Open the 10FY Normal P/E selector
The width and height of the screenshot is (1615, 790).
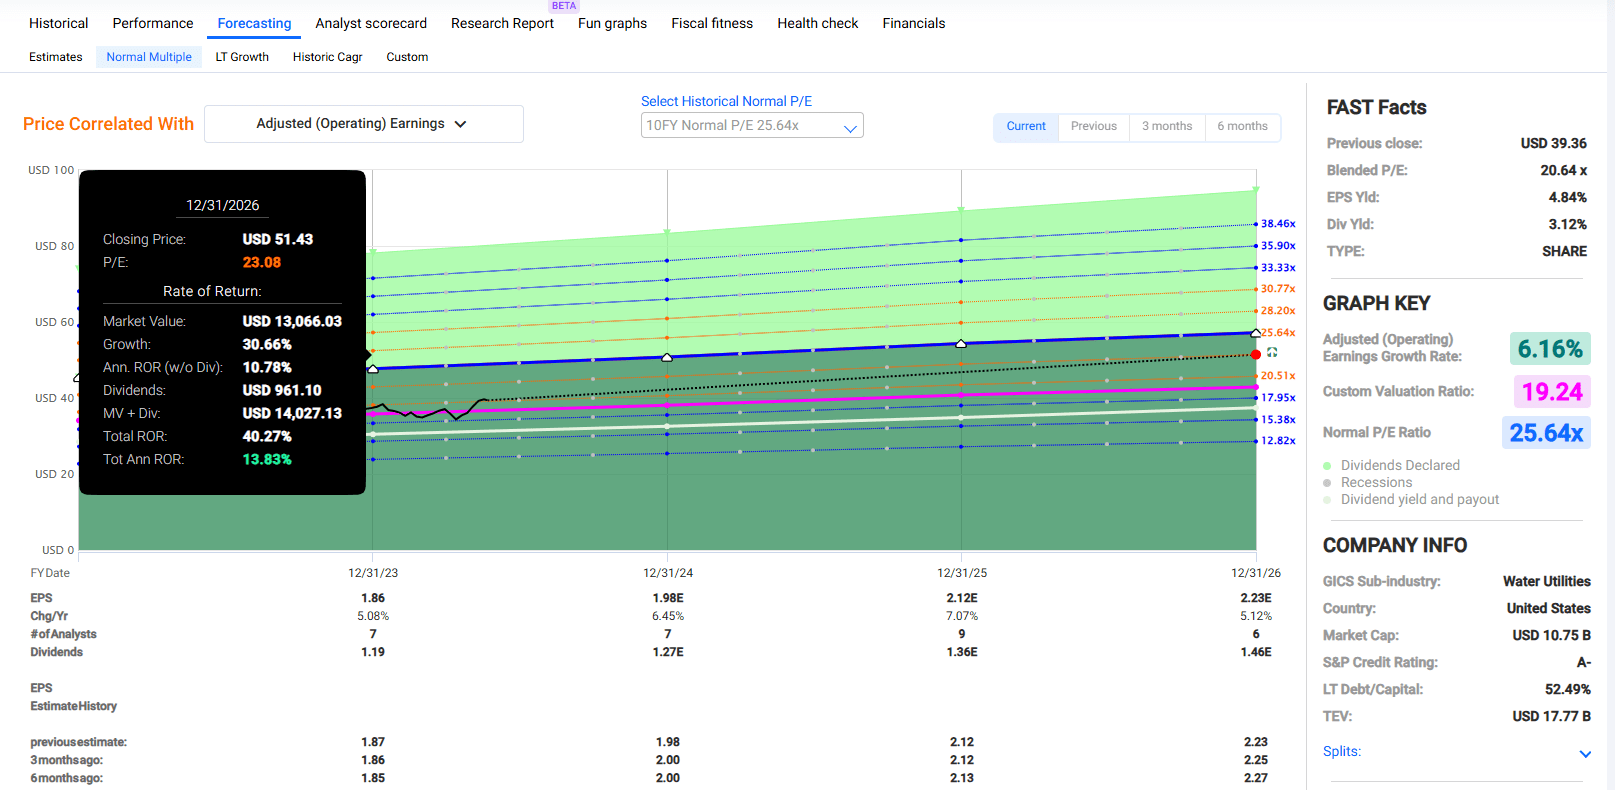pyautogui.click(x=751, y=126)
